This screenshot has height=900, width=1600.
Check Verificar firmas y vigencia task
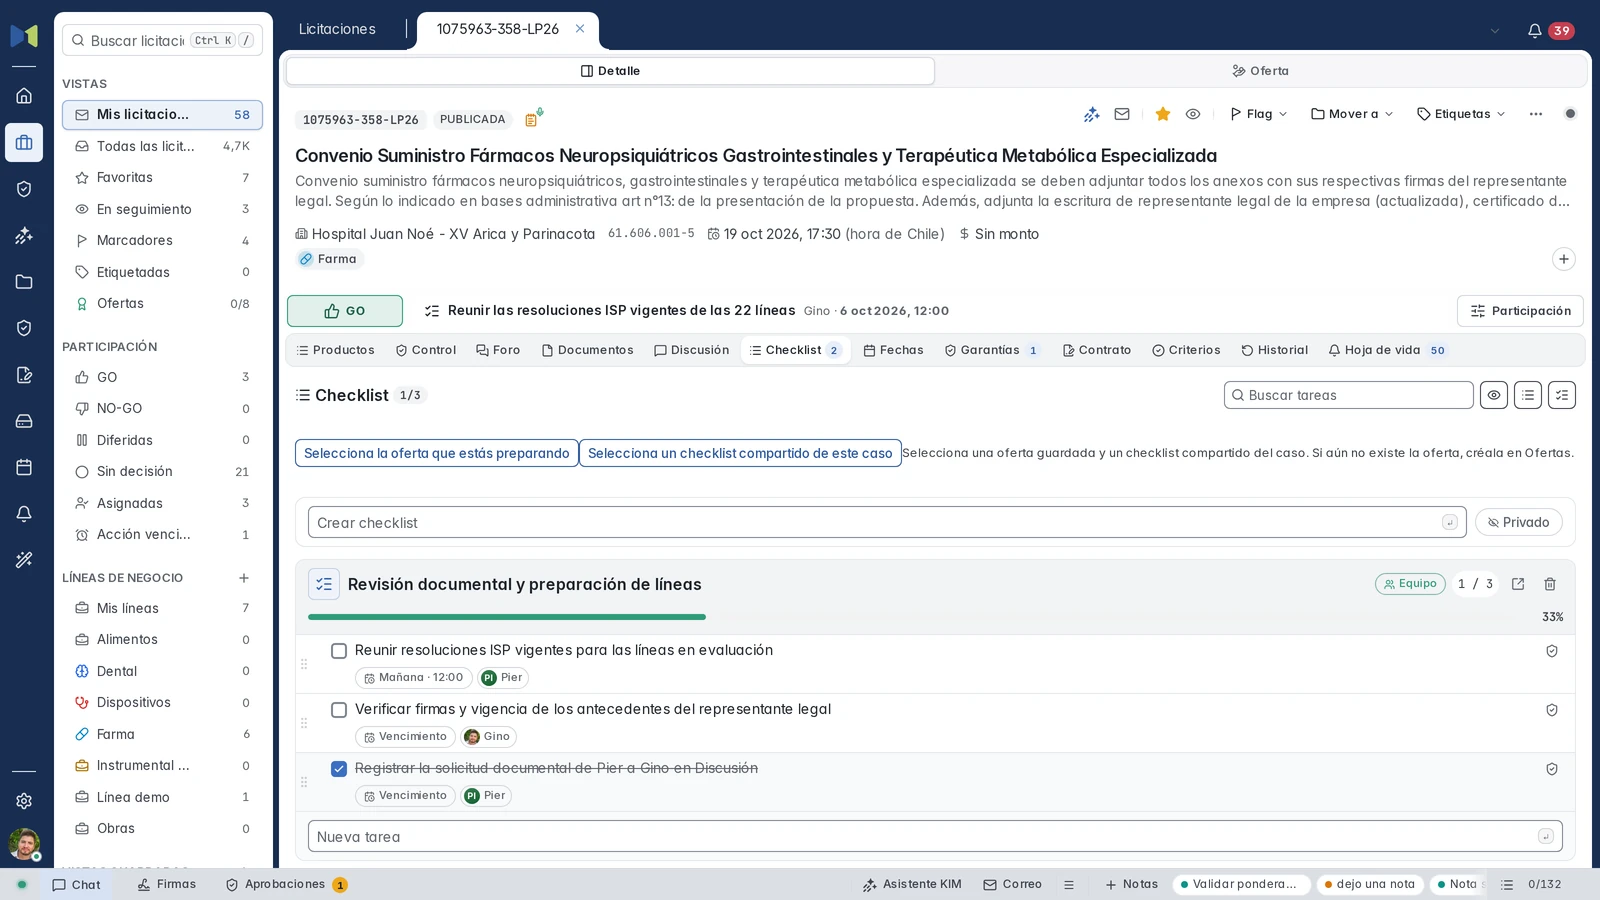coord(339,710)
